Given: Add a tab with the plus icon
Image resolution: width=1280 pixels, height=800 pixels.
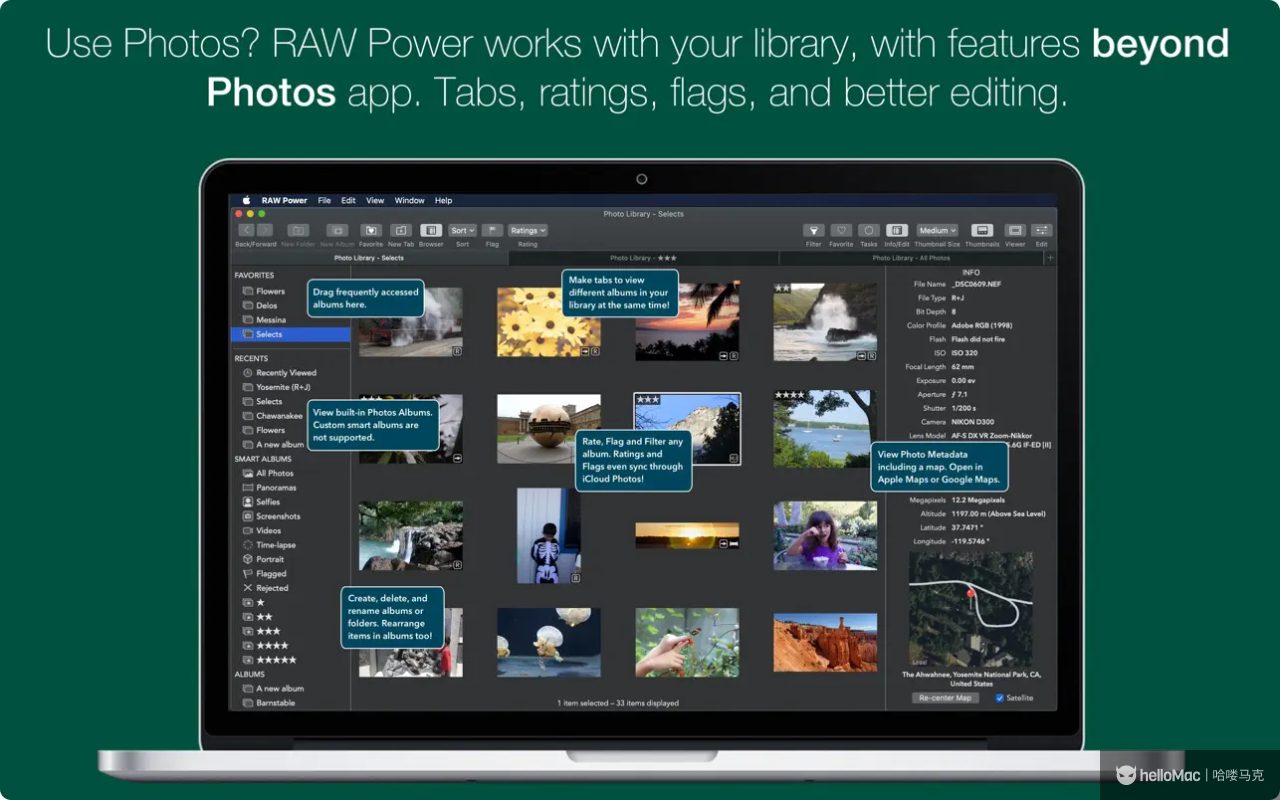Looking at the screenshot, I should 1050,258.
